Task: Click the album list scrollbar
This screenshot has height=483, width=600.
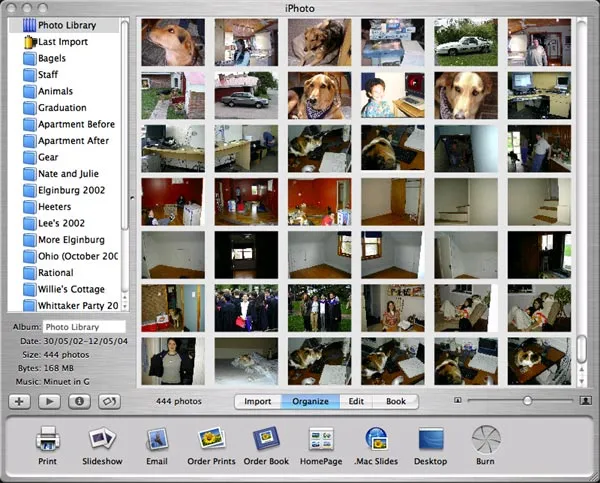Action: (x=125, y=125)
